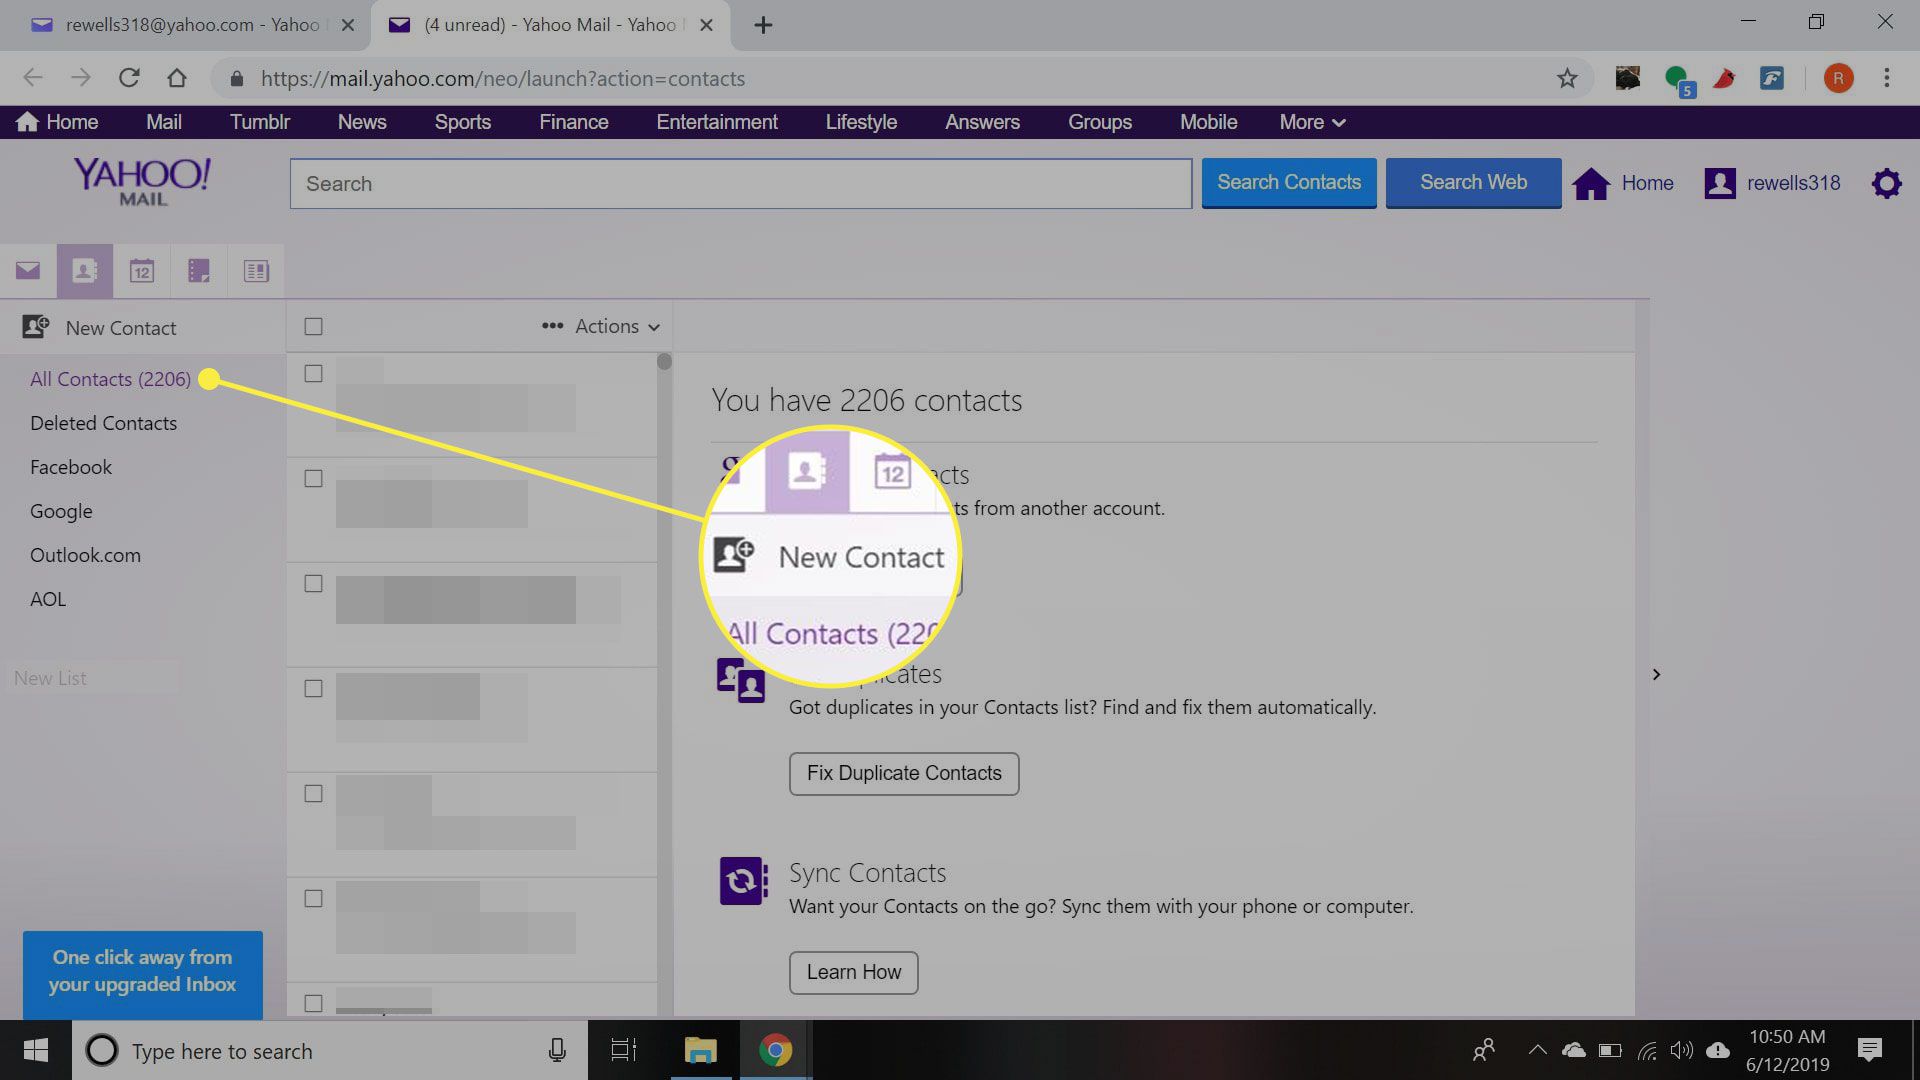Open the Mail top navigation item
This screenshot has height=1080, width=1920.
(x=164, y=122)
